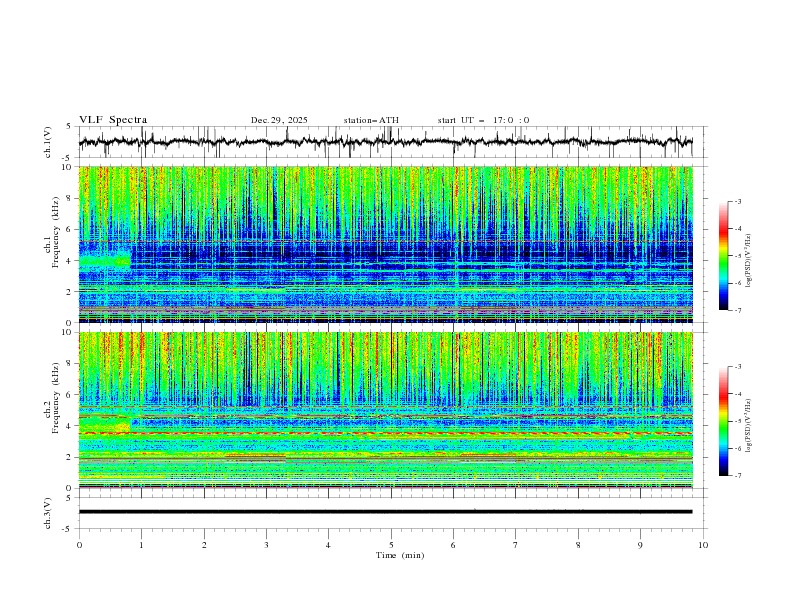Click the "VLF Spectra" plot title
Screen dimensions: 792x612
pyautogui.click(x=113, y=120)
